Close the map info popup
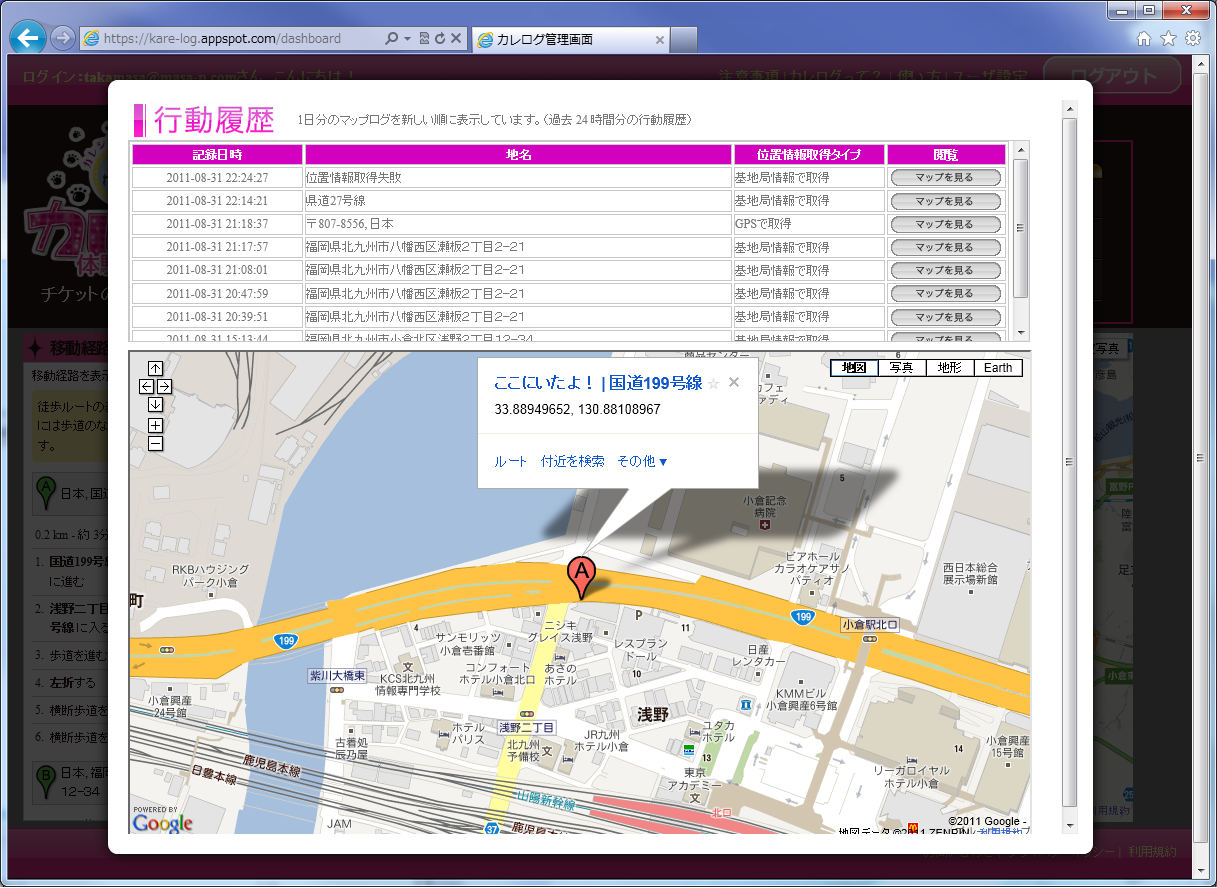This screenshot has height=888, width=1217. [x=734, y=382]
